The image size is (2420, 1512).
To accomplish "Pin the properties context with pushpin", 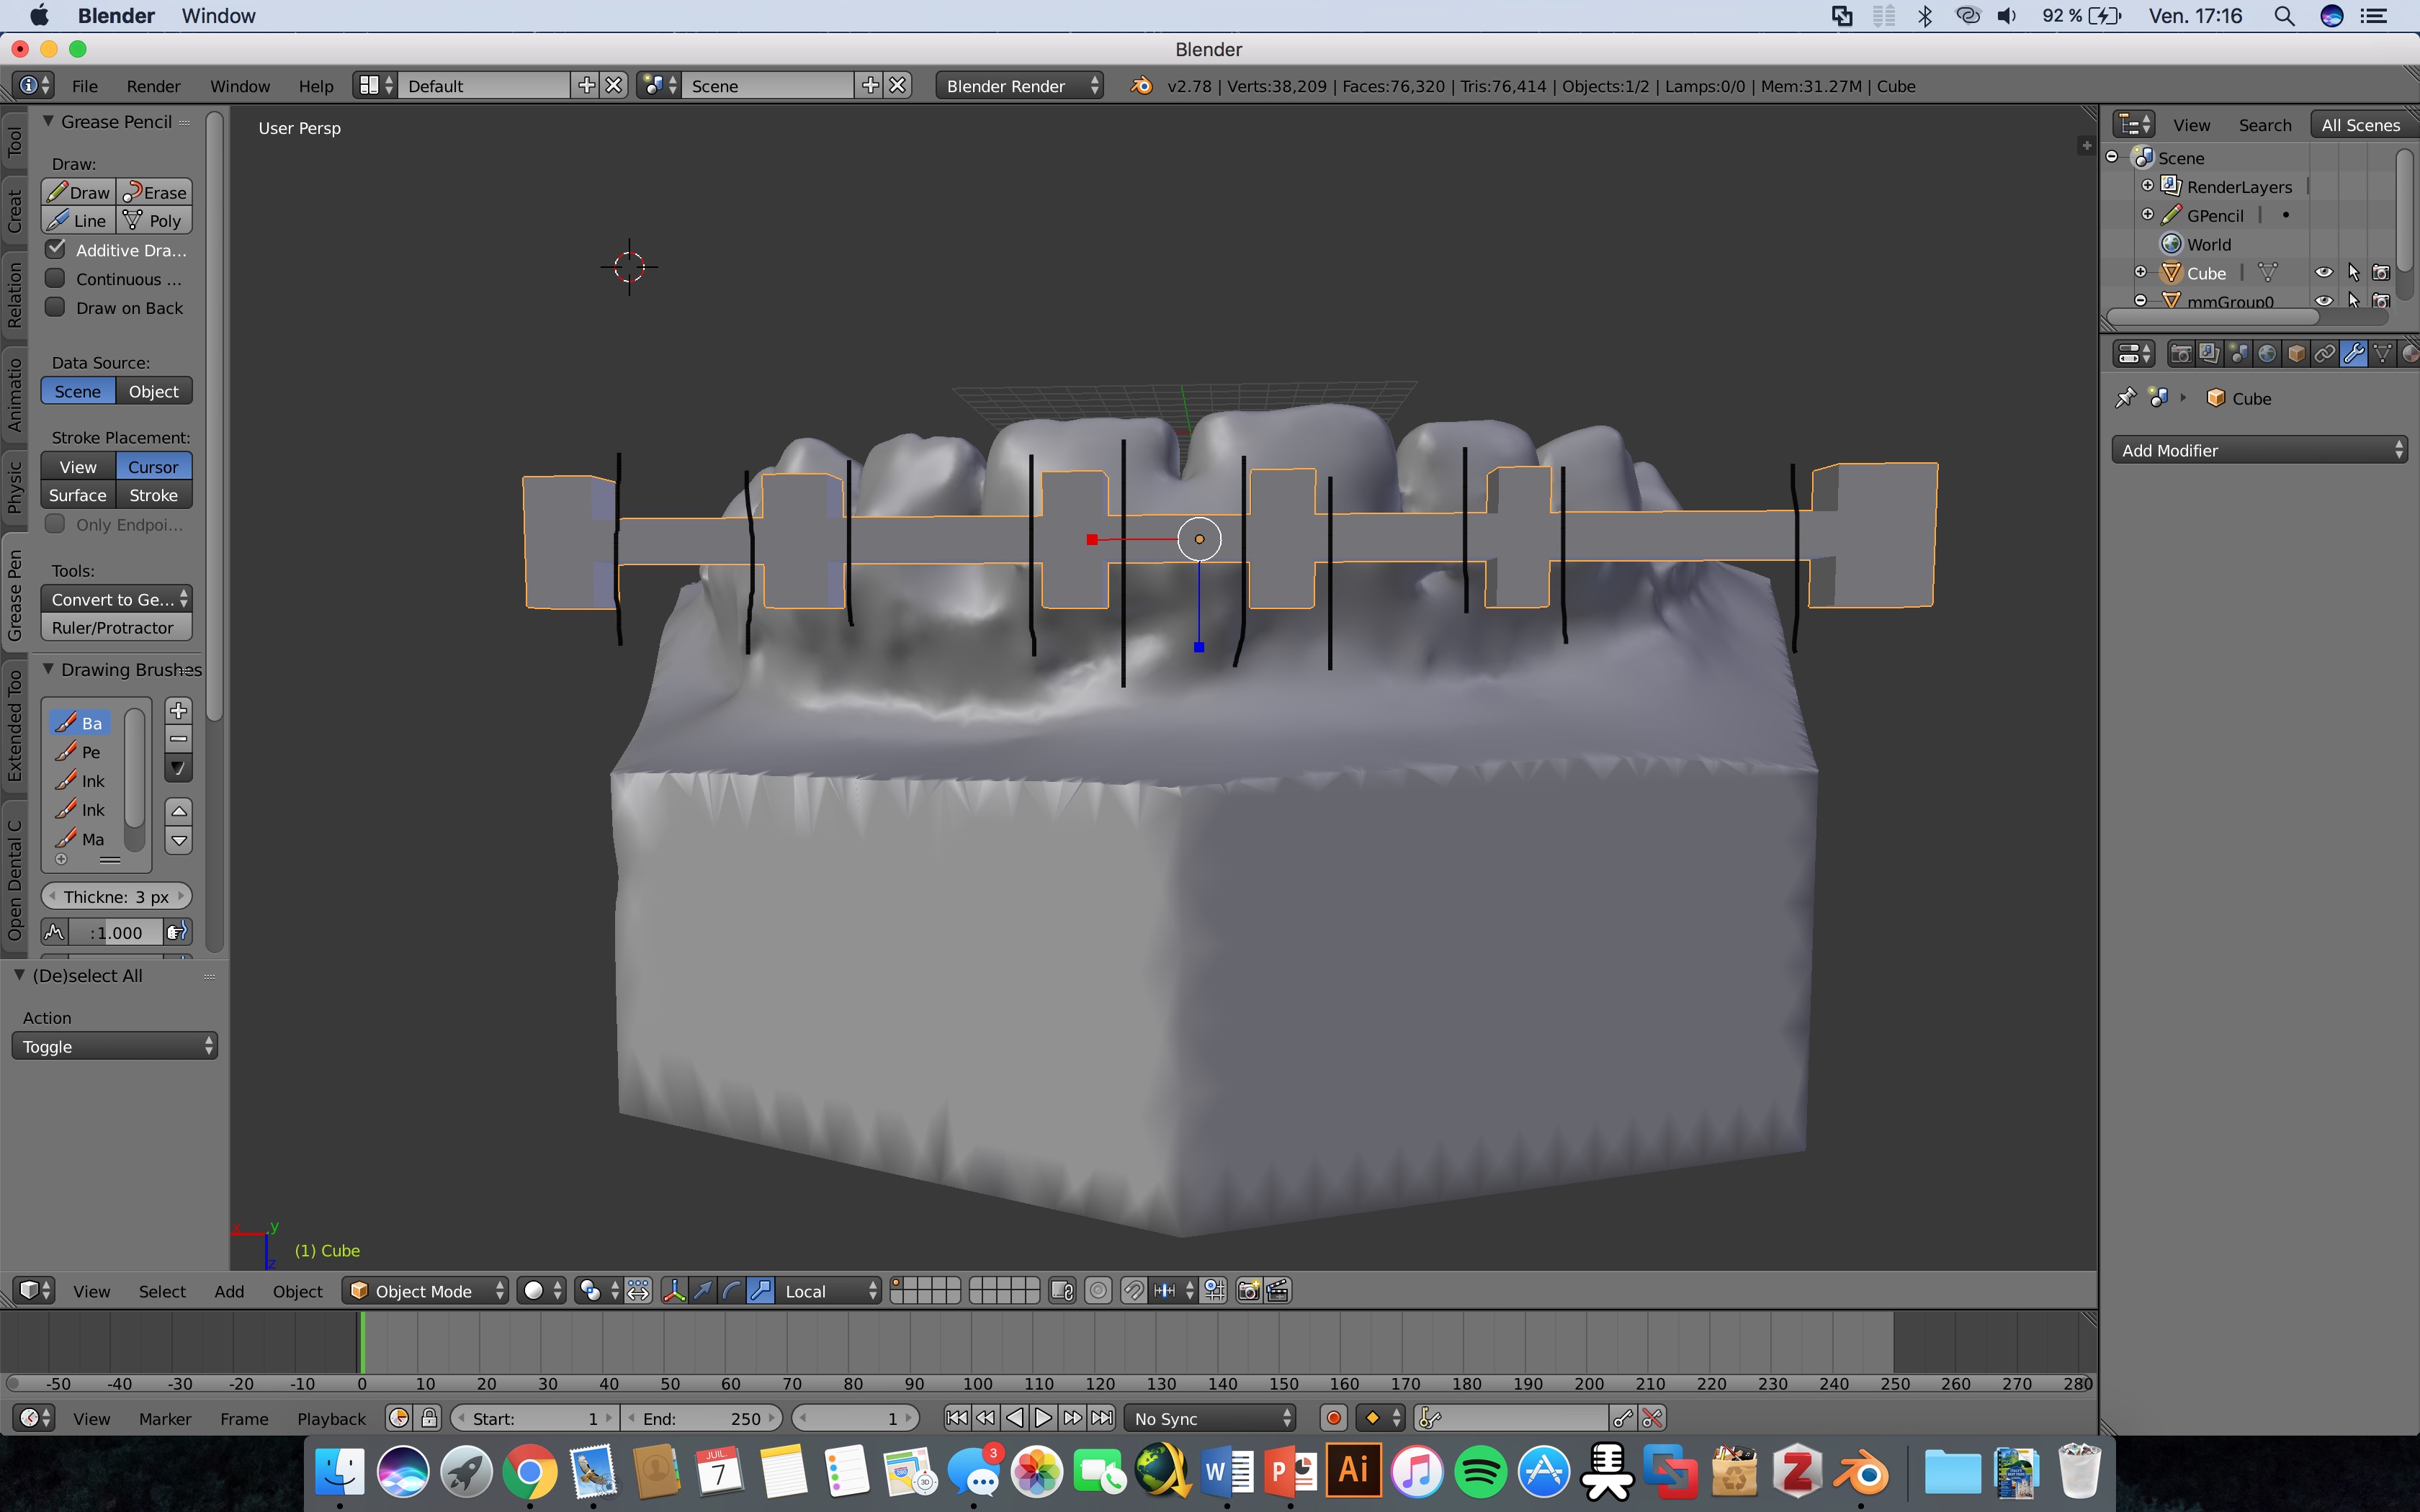I will point(2125,398).
